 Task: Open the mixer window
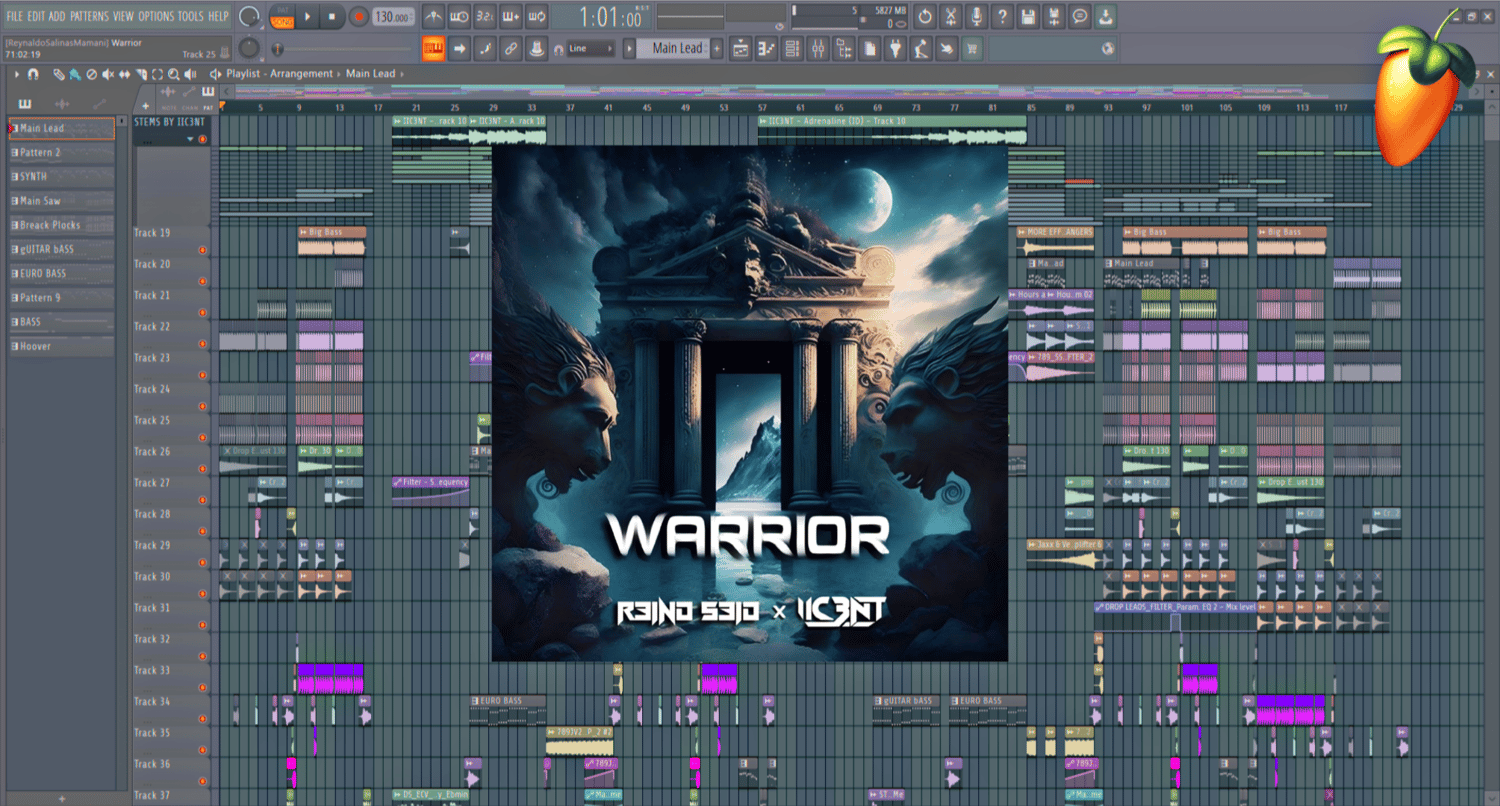click(x=819, y=48)
